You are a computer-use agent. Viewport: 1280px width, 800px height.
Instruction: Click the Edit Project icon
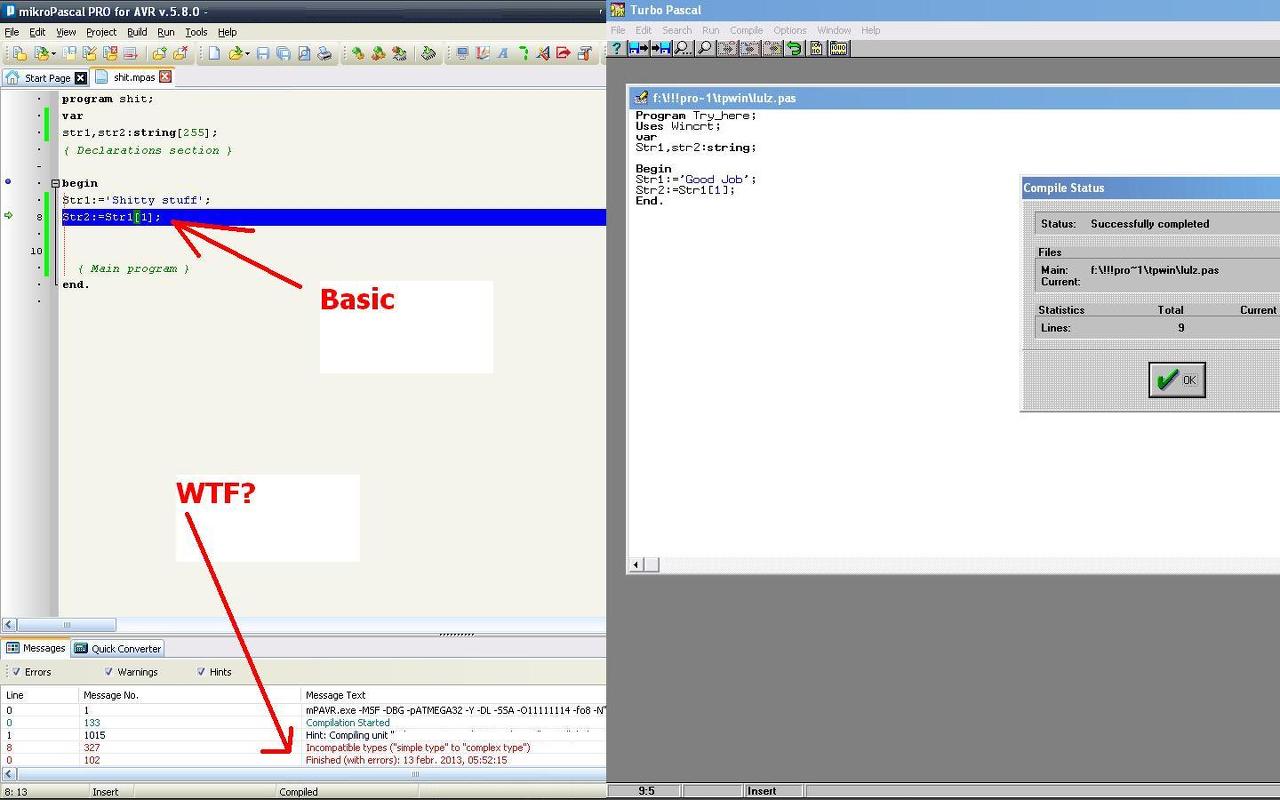pos(89,54)
